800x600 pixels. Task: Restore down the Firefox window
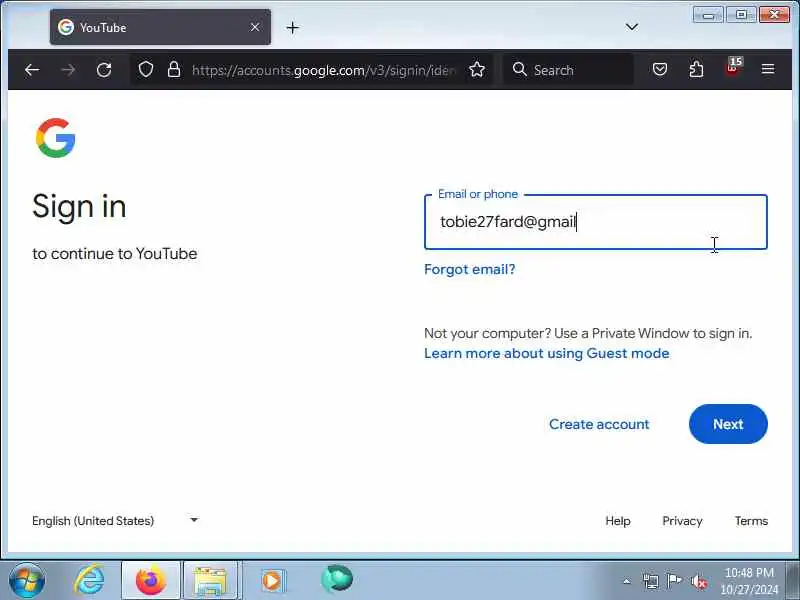click(741, 15)
